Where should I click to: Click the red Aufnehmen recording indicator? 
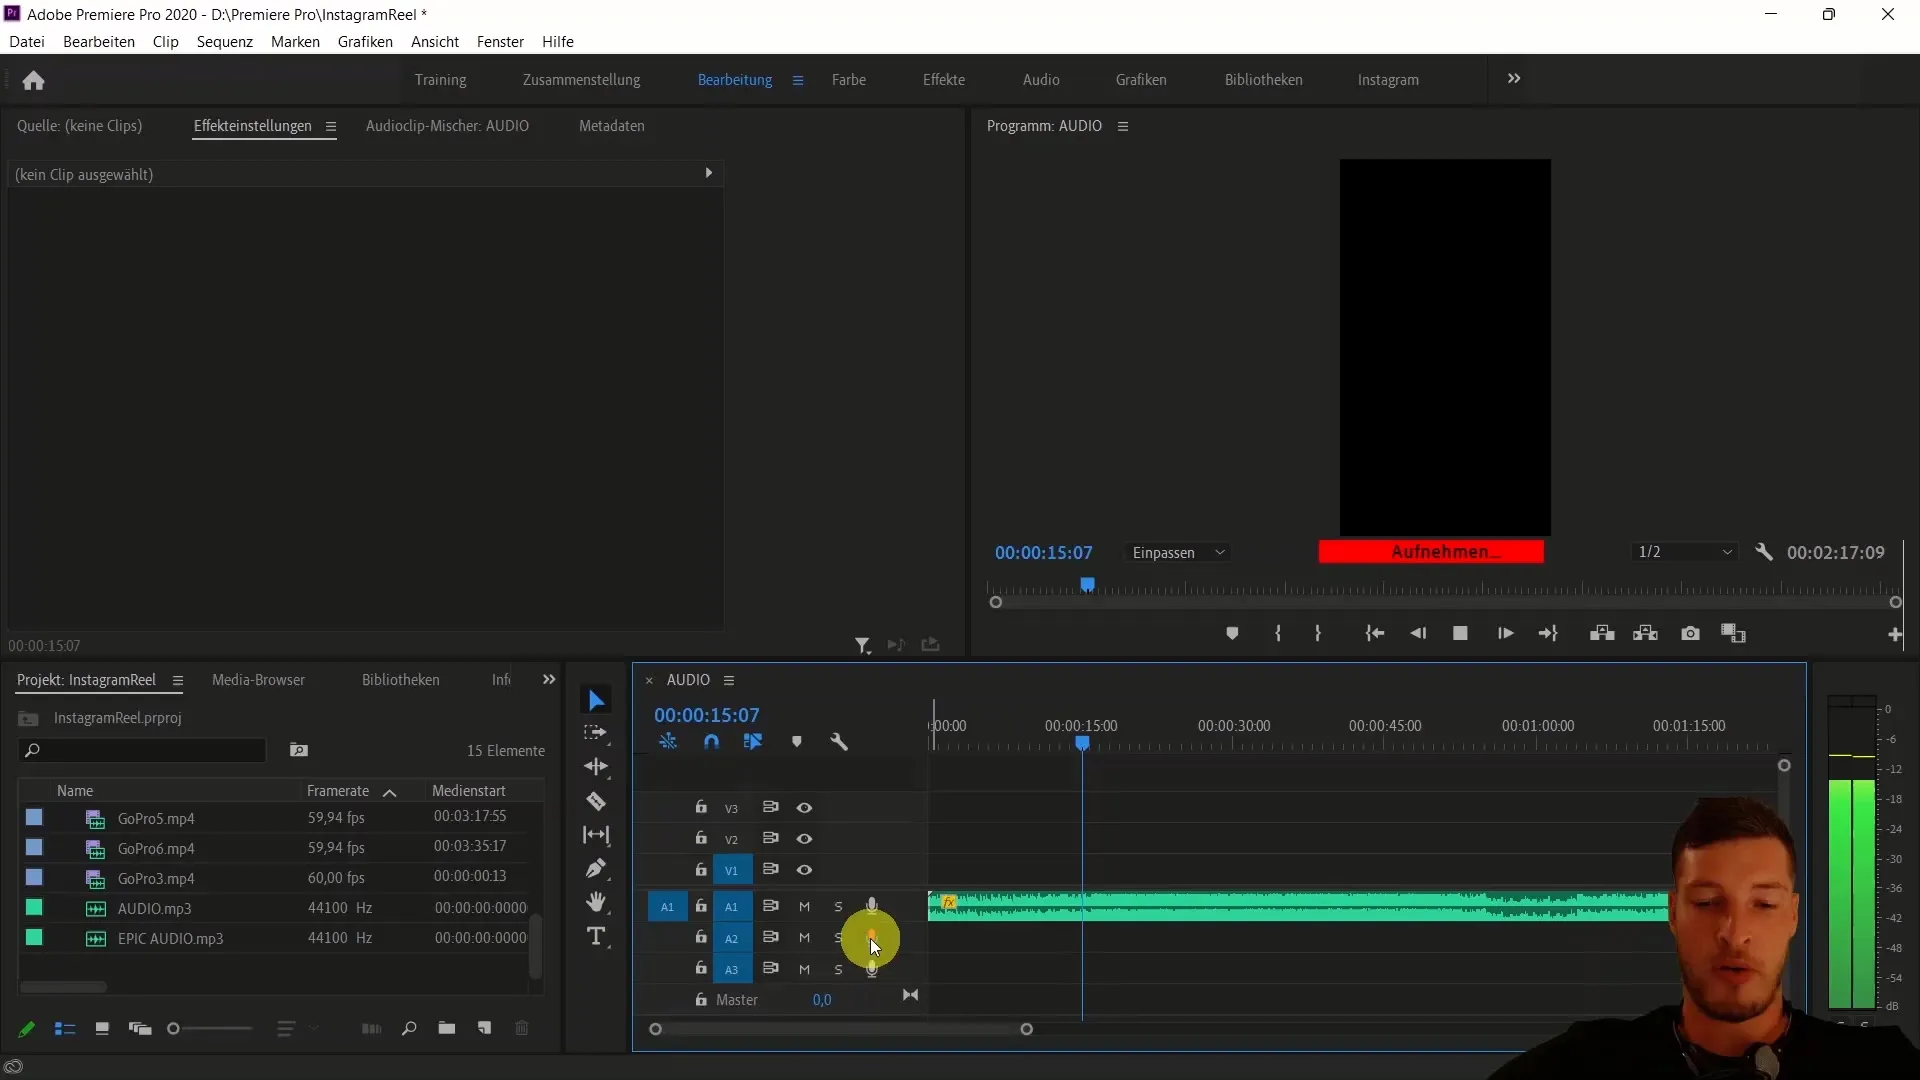pos(1431,552)
